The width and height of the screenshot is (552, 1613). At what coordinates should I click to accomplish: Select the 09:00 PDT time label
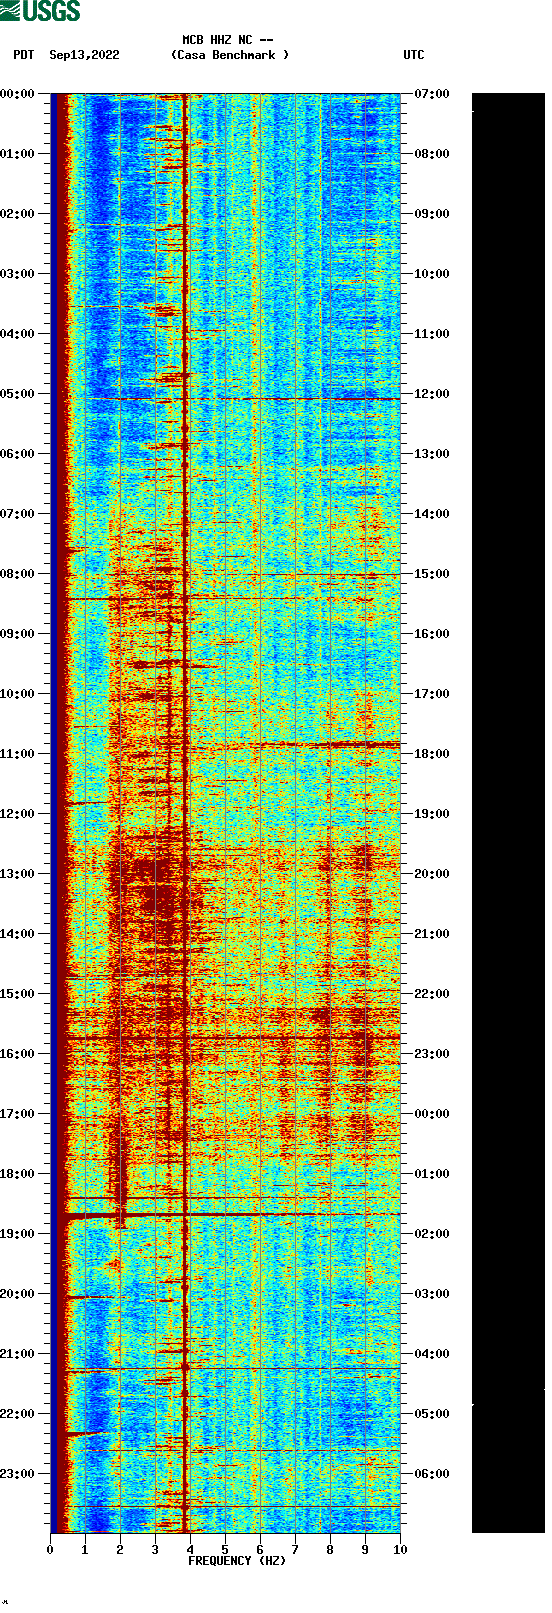tap(18, 634)
